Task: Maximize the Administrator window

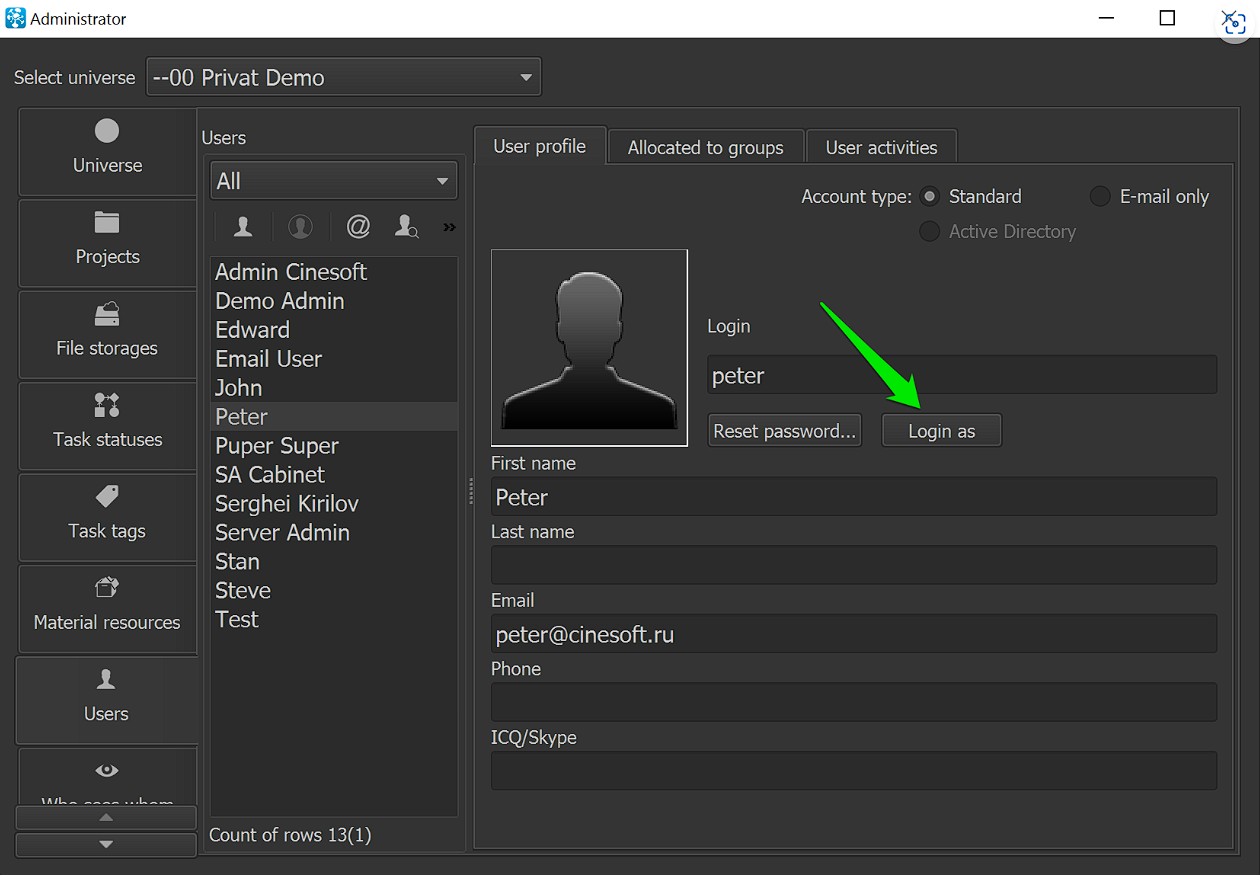Action: pos(1167,18)
